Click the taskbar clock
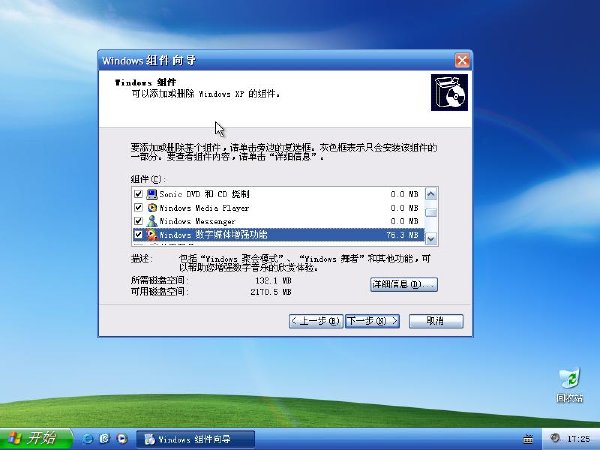Image resolution: width=600 pixels, height=450 pixels. tap(579, 439)
